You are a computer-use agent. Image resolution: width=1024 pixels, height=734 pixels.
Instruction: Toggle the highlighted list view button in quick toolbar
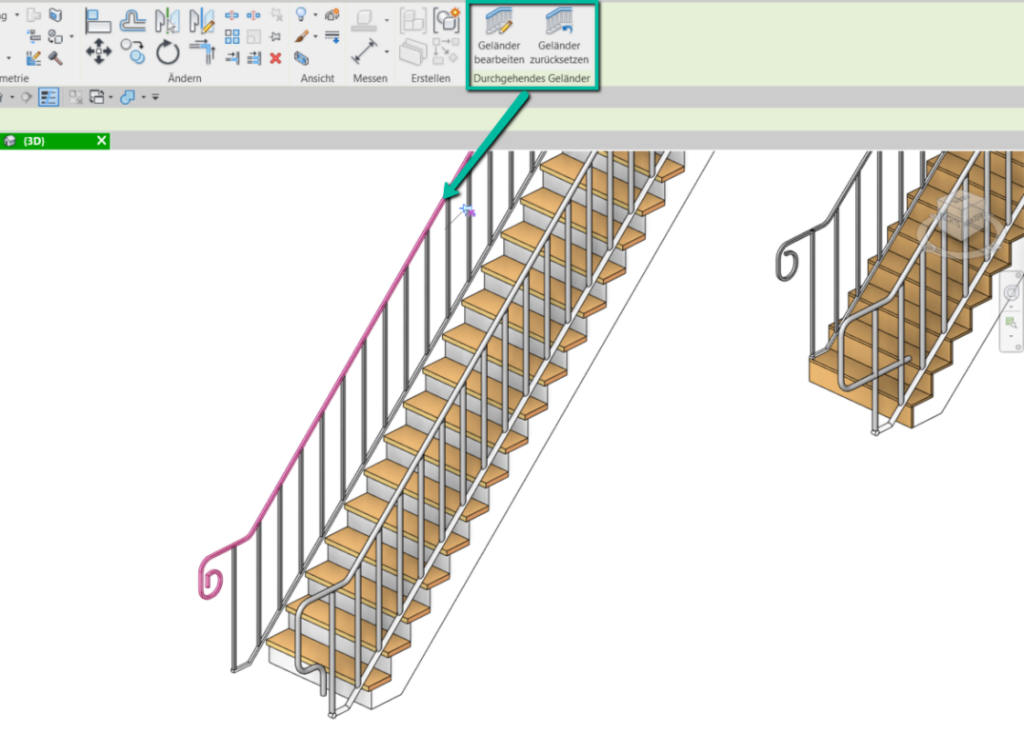(x=49, y=97)
